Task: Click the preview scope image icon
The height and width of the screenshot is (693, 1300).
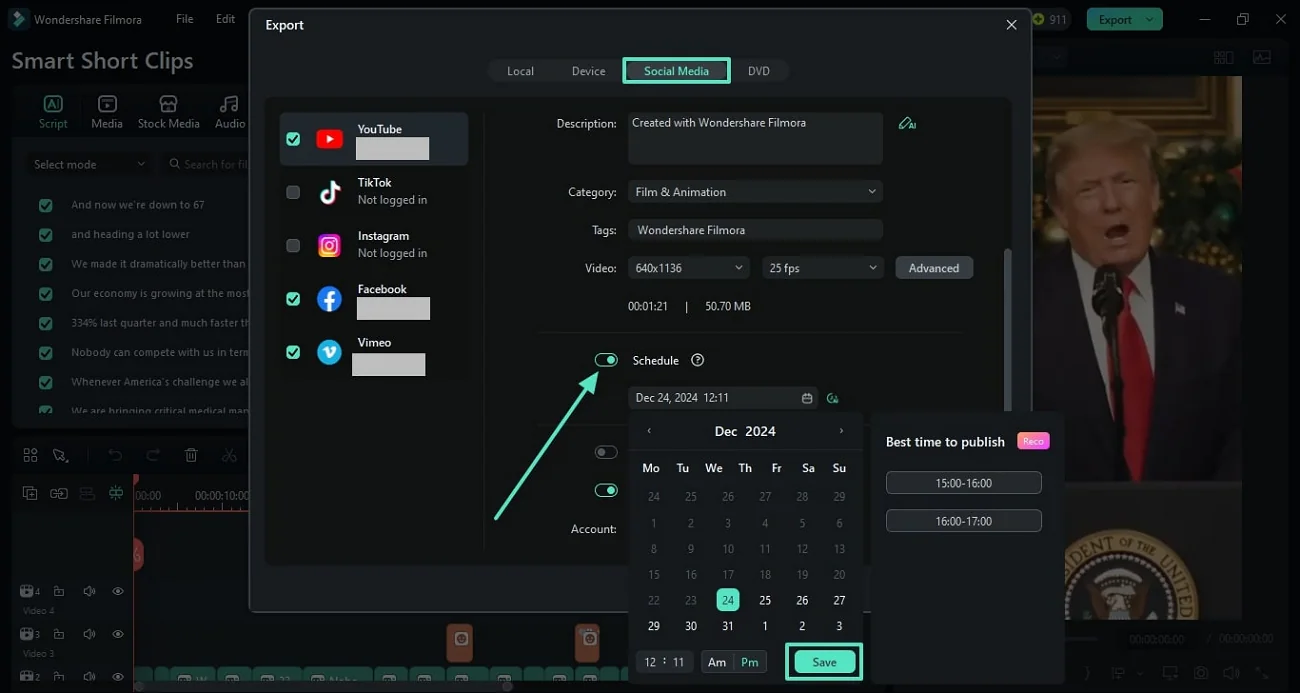Action: pos(1262,58)
